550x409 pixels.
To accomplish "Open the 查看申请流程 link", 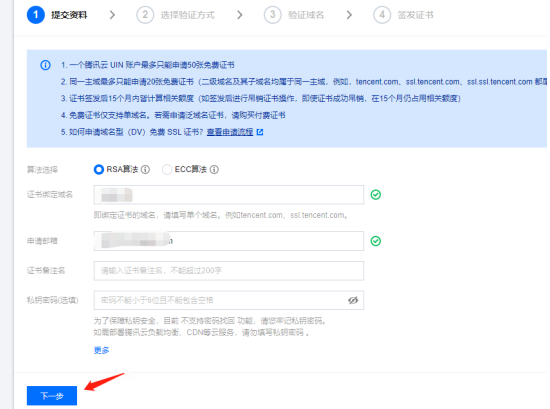I will point(230,132).
